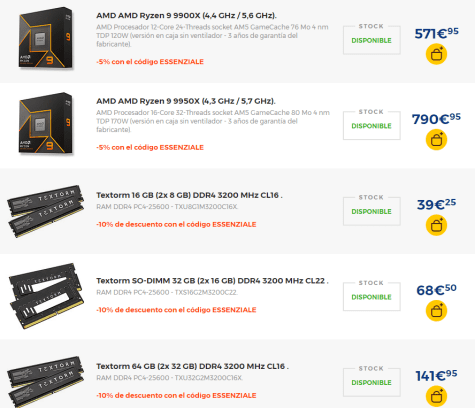View the Textorm 16 GB RAM image
The height and width of the screenshot is (408, 475).
pyautogui.click(x=45, y=211)
